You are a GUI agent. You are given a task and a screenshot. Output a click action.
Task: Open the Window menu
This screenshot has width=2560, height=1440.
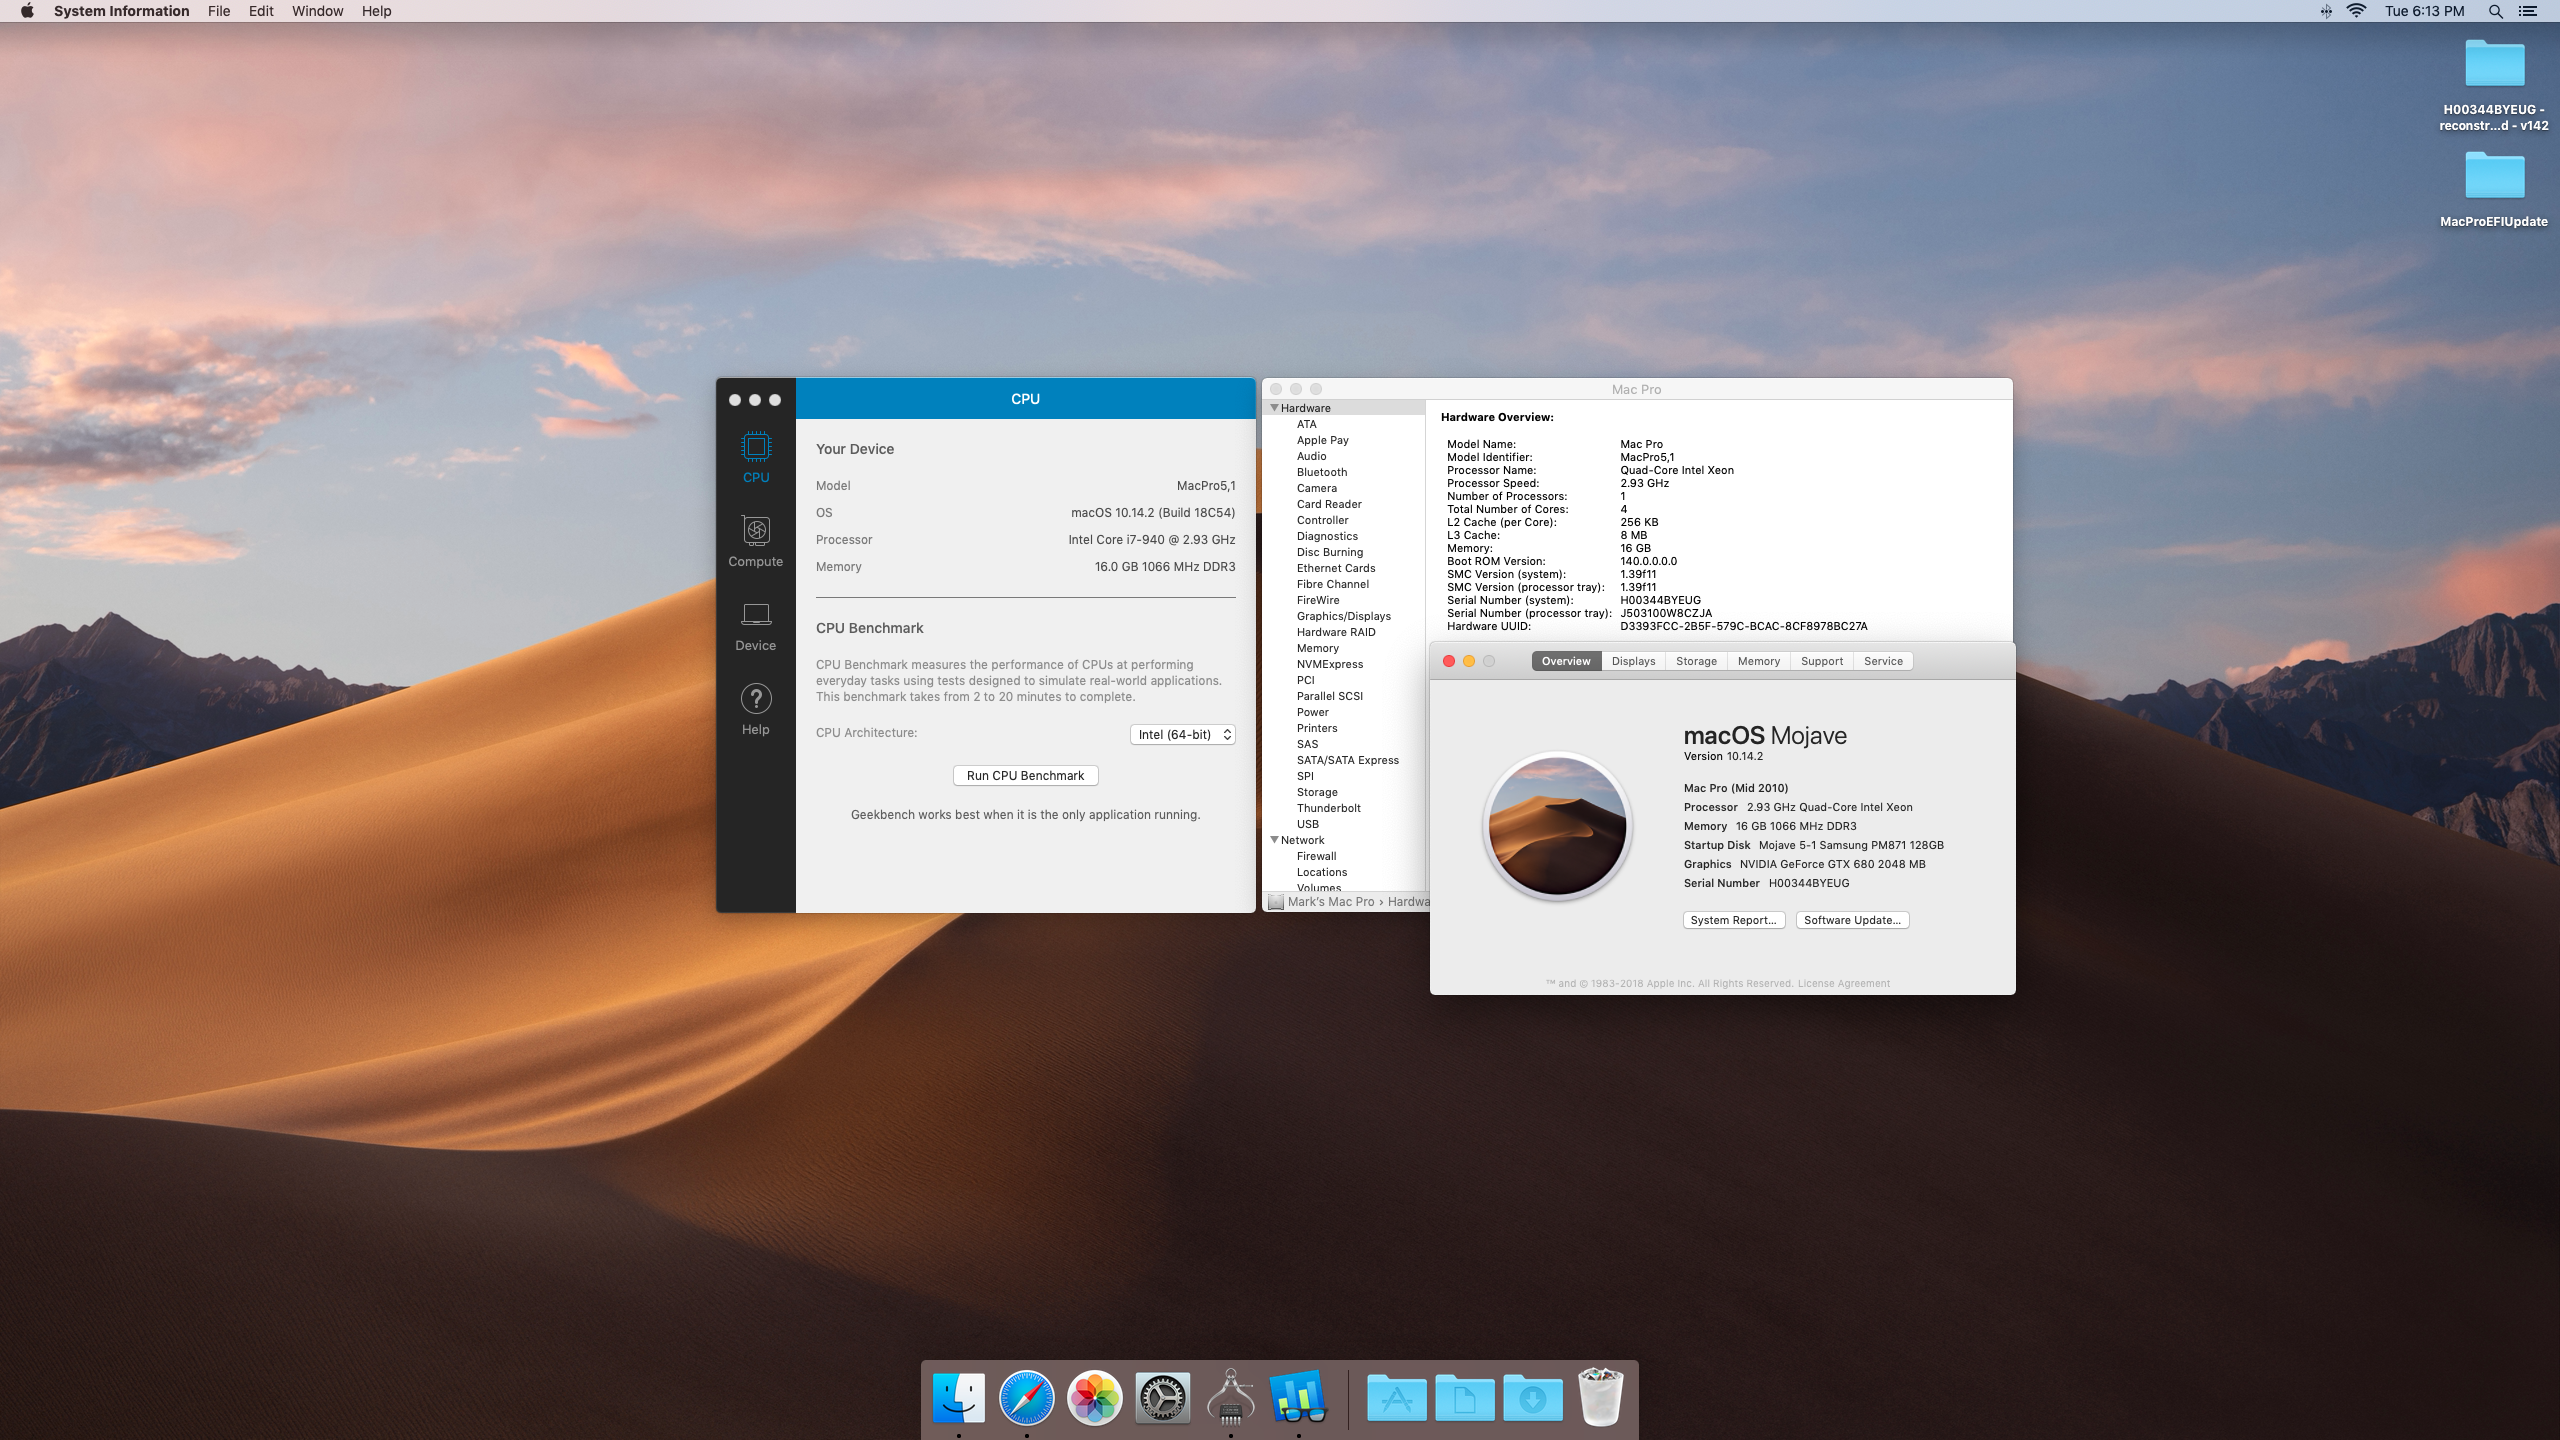[x=317, y=11]
